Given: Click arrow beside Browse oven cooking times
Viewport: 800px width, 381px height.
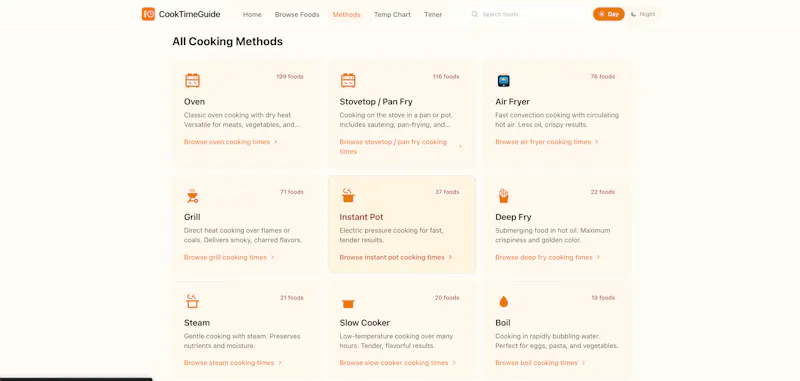Looking at the screenshot, I should coord(276,142).
